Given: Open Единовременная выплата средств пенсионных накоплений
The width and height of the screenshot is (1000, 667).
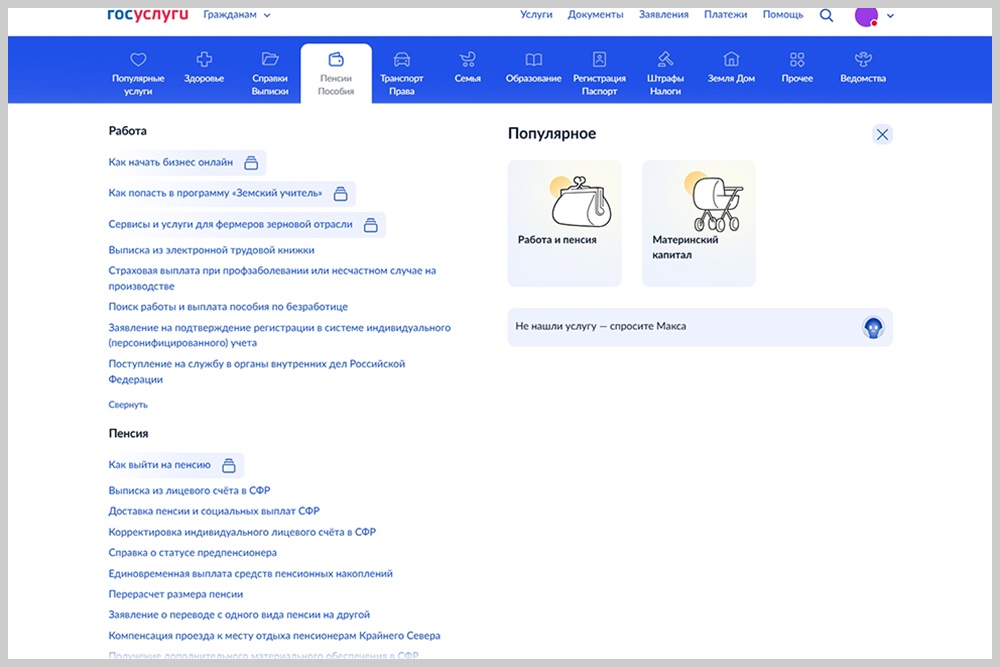Looking at the screenshot, I should pos(251,573).
